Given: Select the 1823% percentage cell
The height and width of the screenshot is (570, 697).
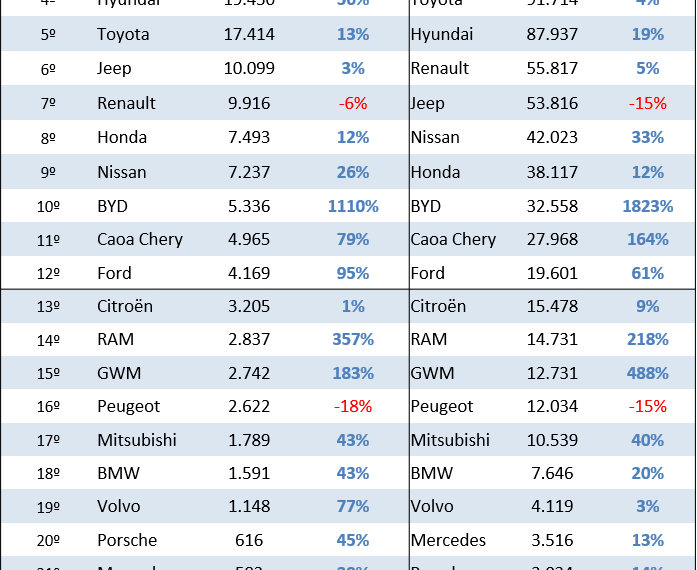Looking at the screenshot, I should click(648, 207).
